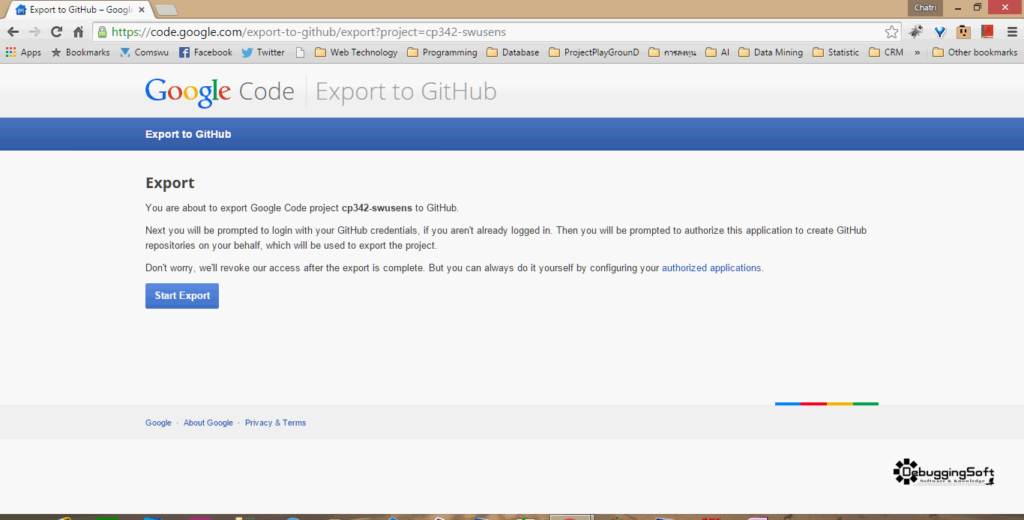This screenshot has width=1024, height=520.
Task: Open the Bookmarks star shortcut
Action: pyautogui.click(x=80, y=52)
